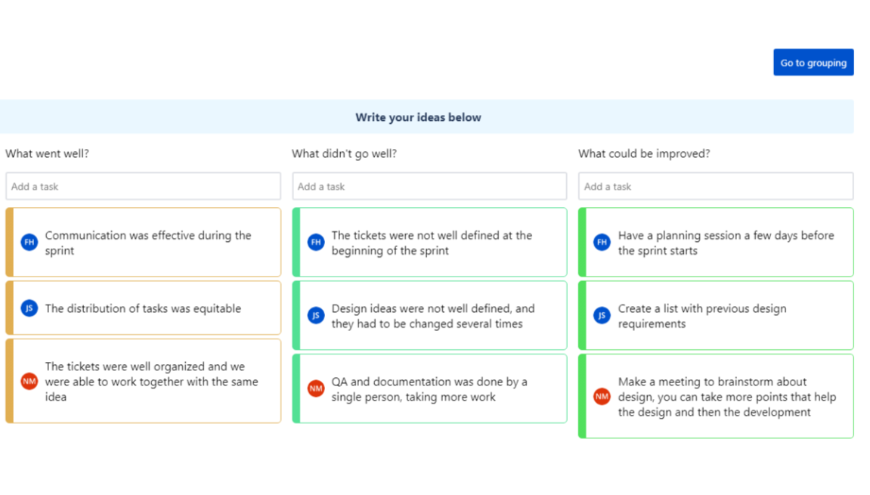Click JS avatar on Design ideas card

(x=316, y=315)
